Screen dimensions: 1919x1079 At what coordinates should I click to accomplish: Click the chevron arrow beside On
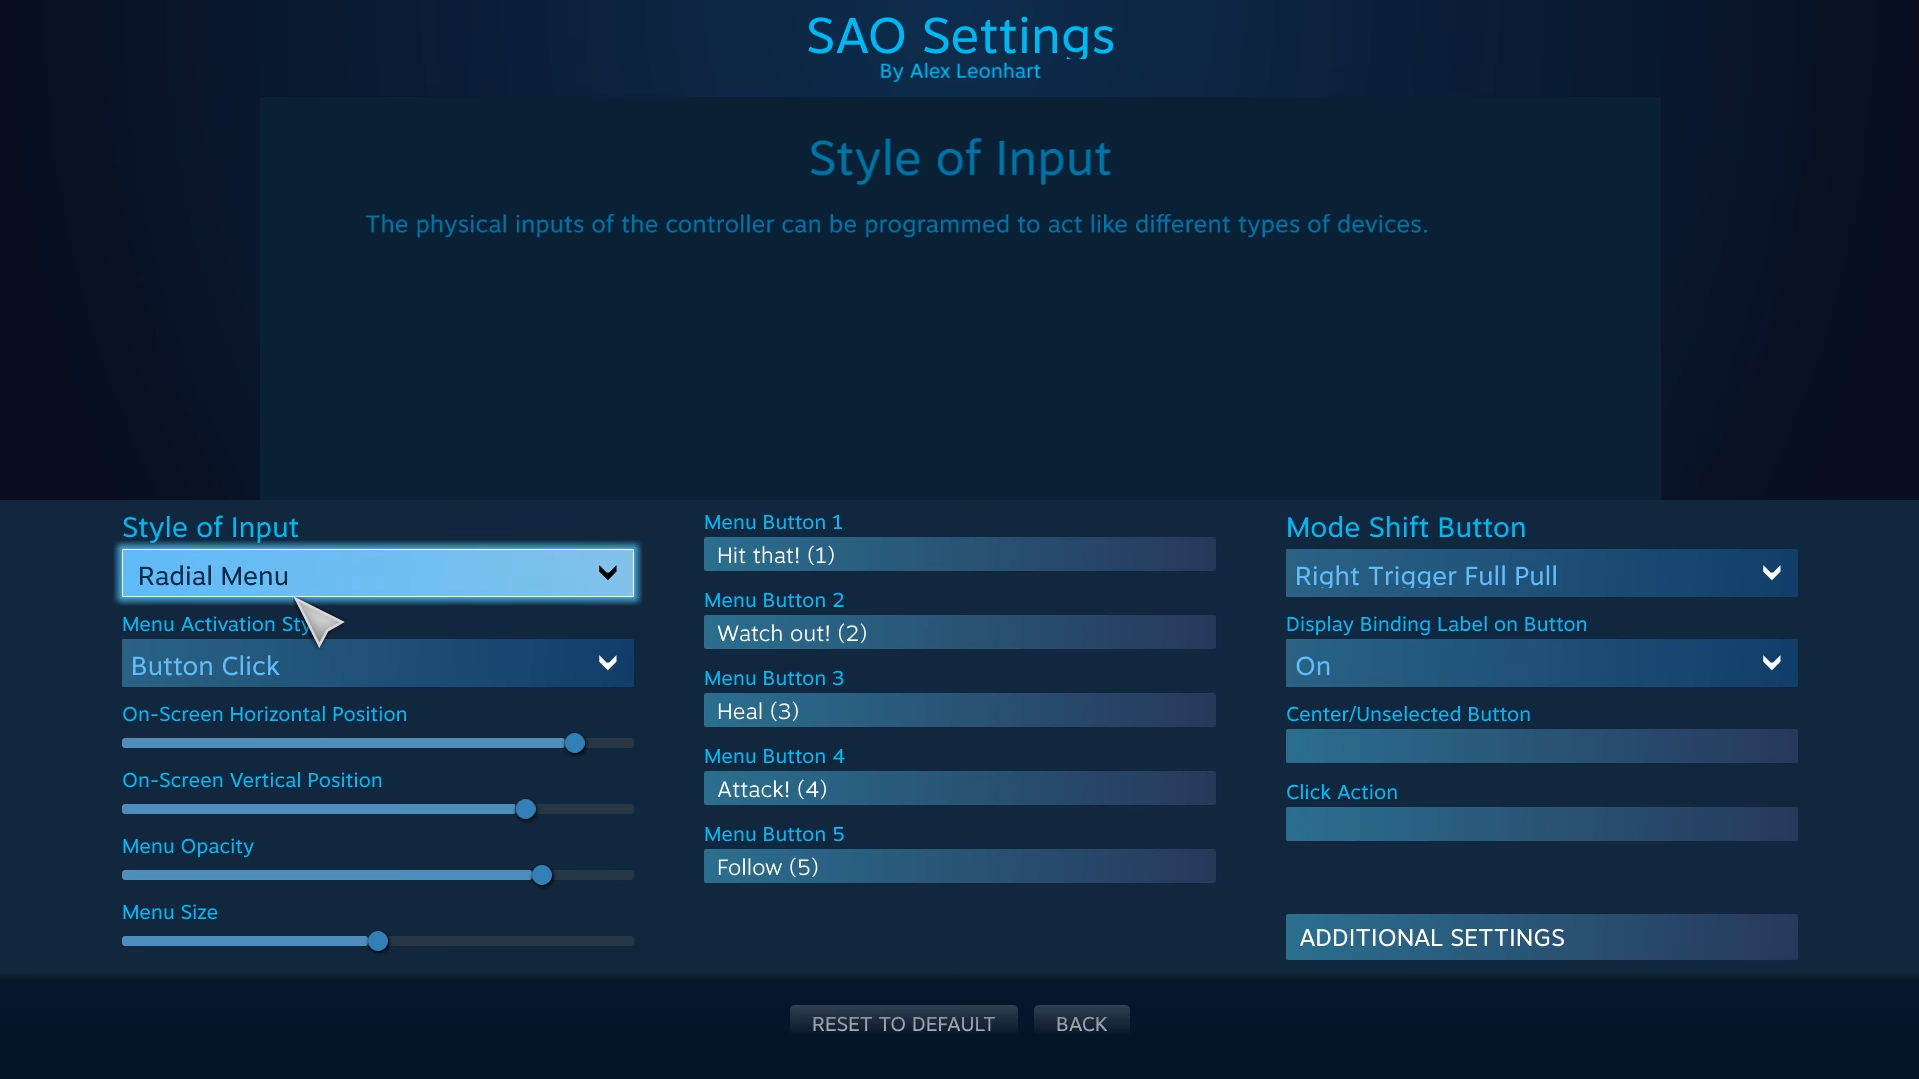pos(1771,663)
